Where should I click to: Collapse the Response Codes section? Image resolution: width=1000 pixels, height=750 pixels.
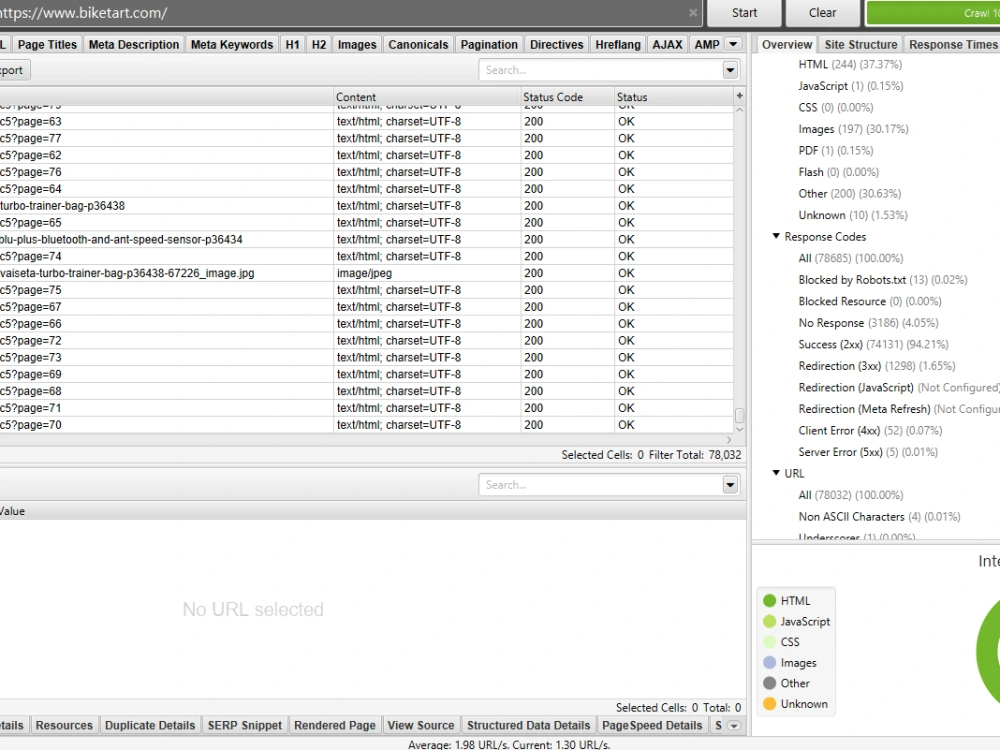pos(776,236)
